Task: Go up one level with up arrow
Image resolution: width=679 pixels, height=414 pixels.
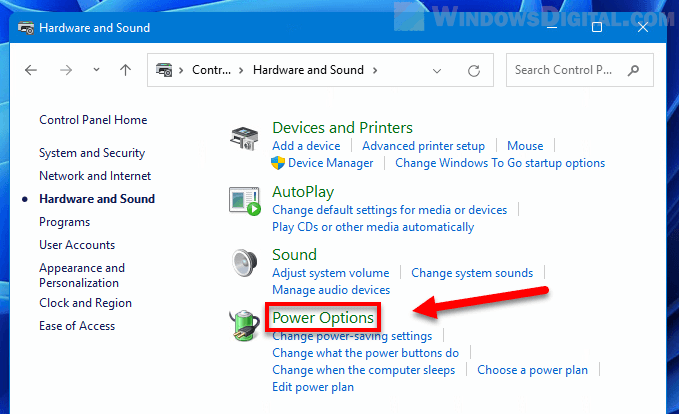Action: (x=125, y=70)
